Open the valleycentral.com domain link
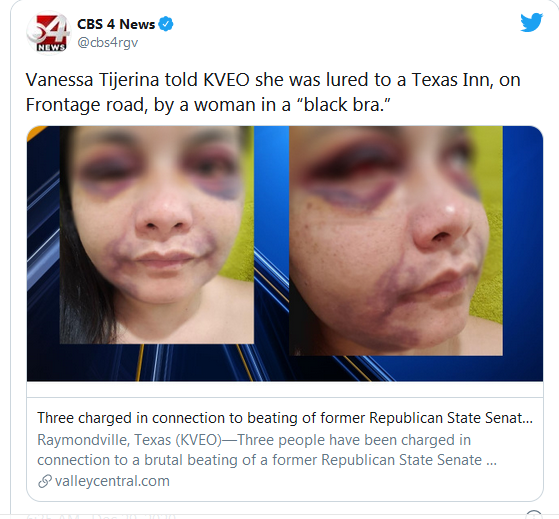The image size is (559, 519). pos(112,481)
